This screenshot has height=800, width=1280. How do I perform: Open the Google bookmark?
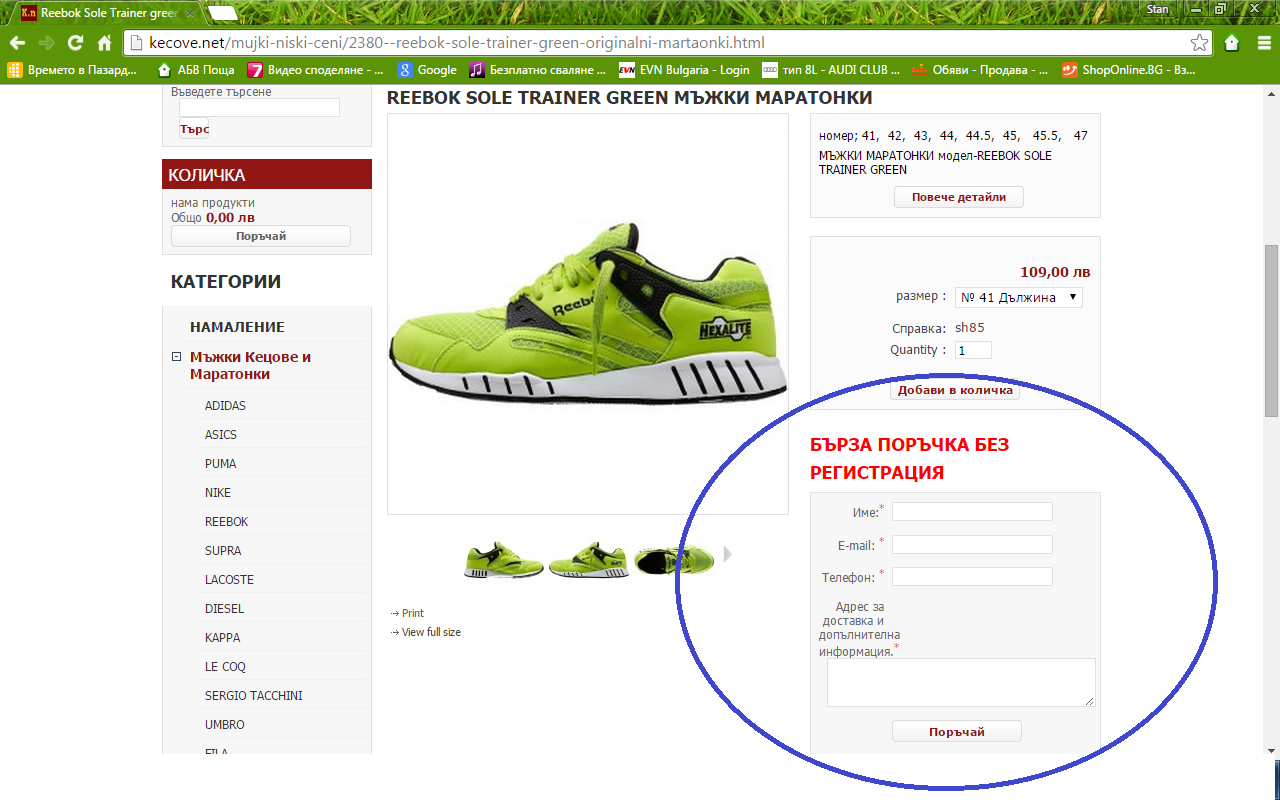427,70
